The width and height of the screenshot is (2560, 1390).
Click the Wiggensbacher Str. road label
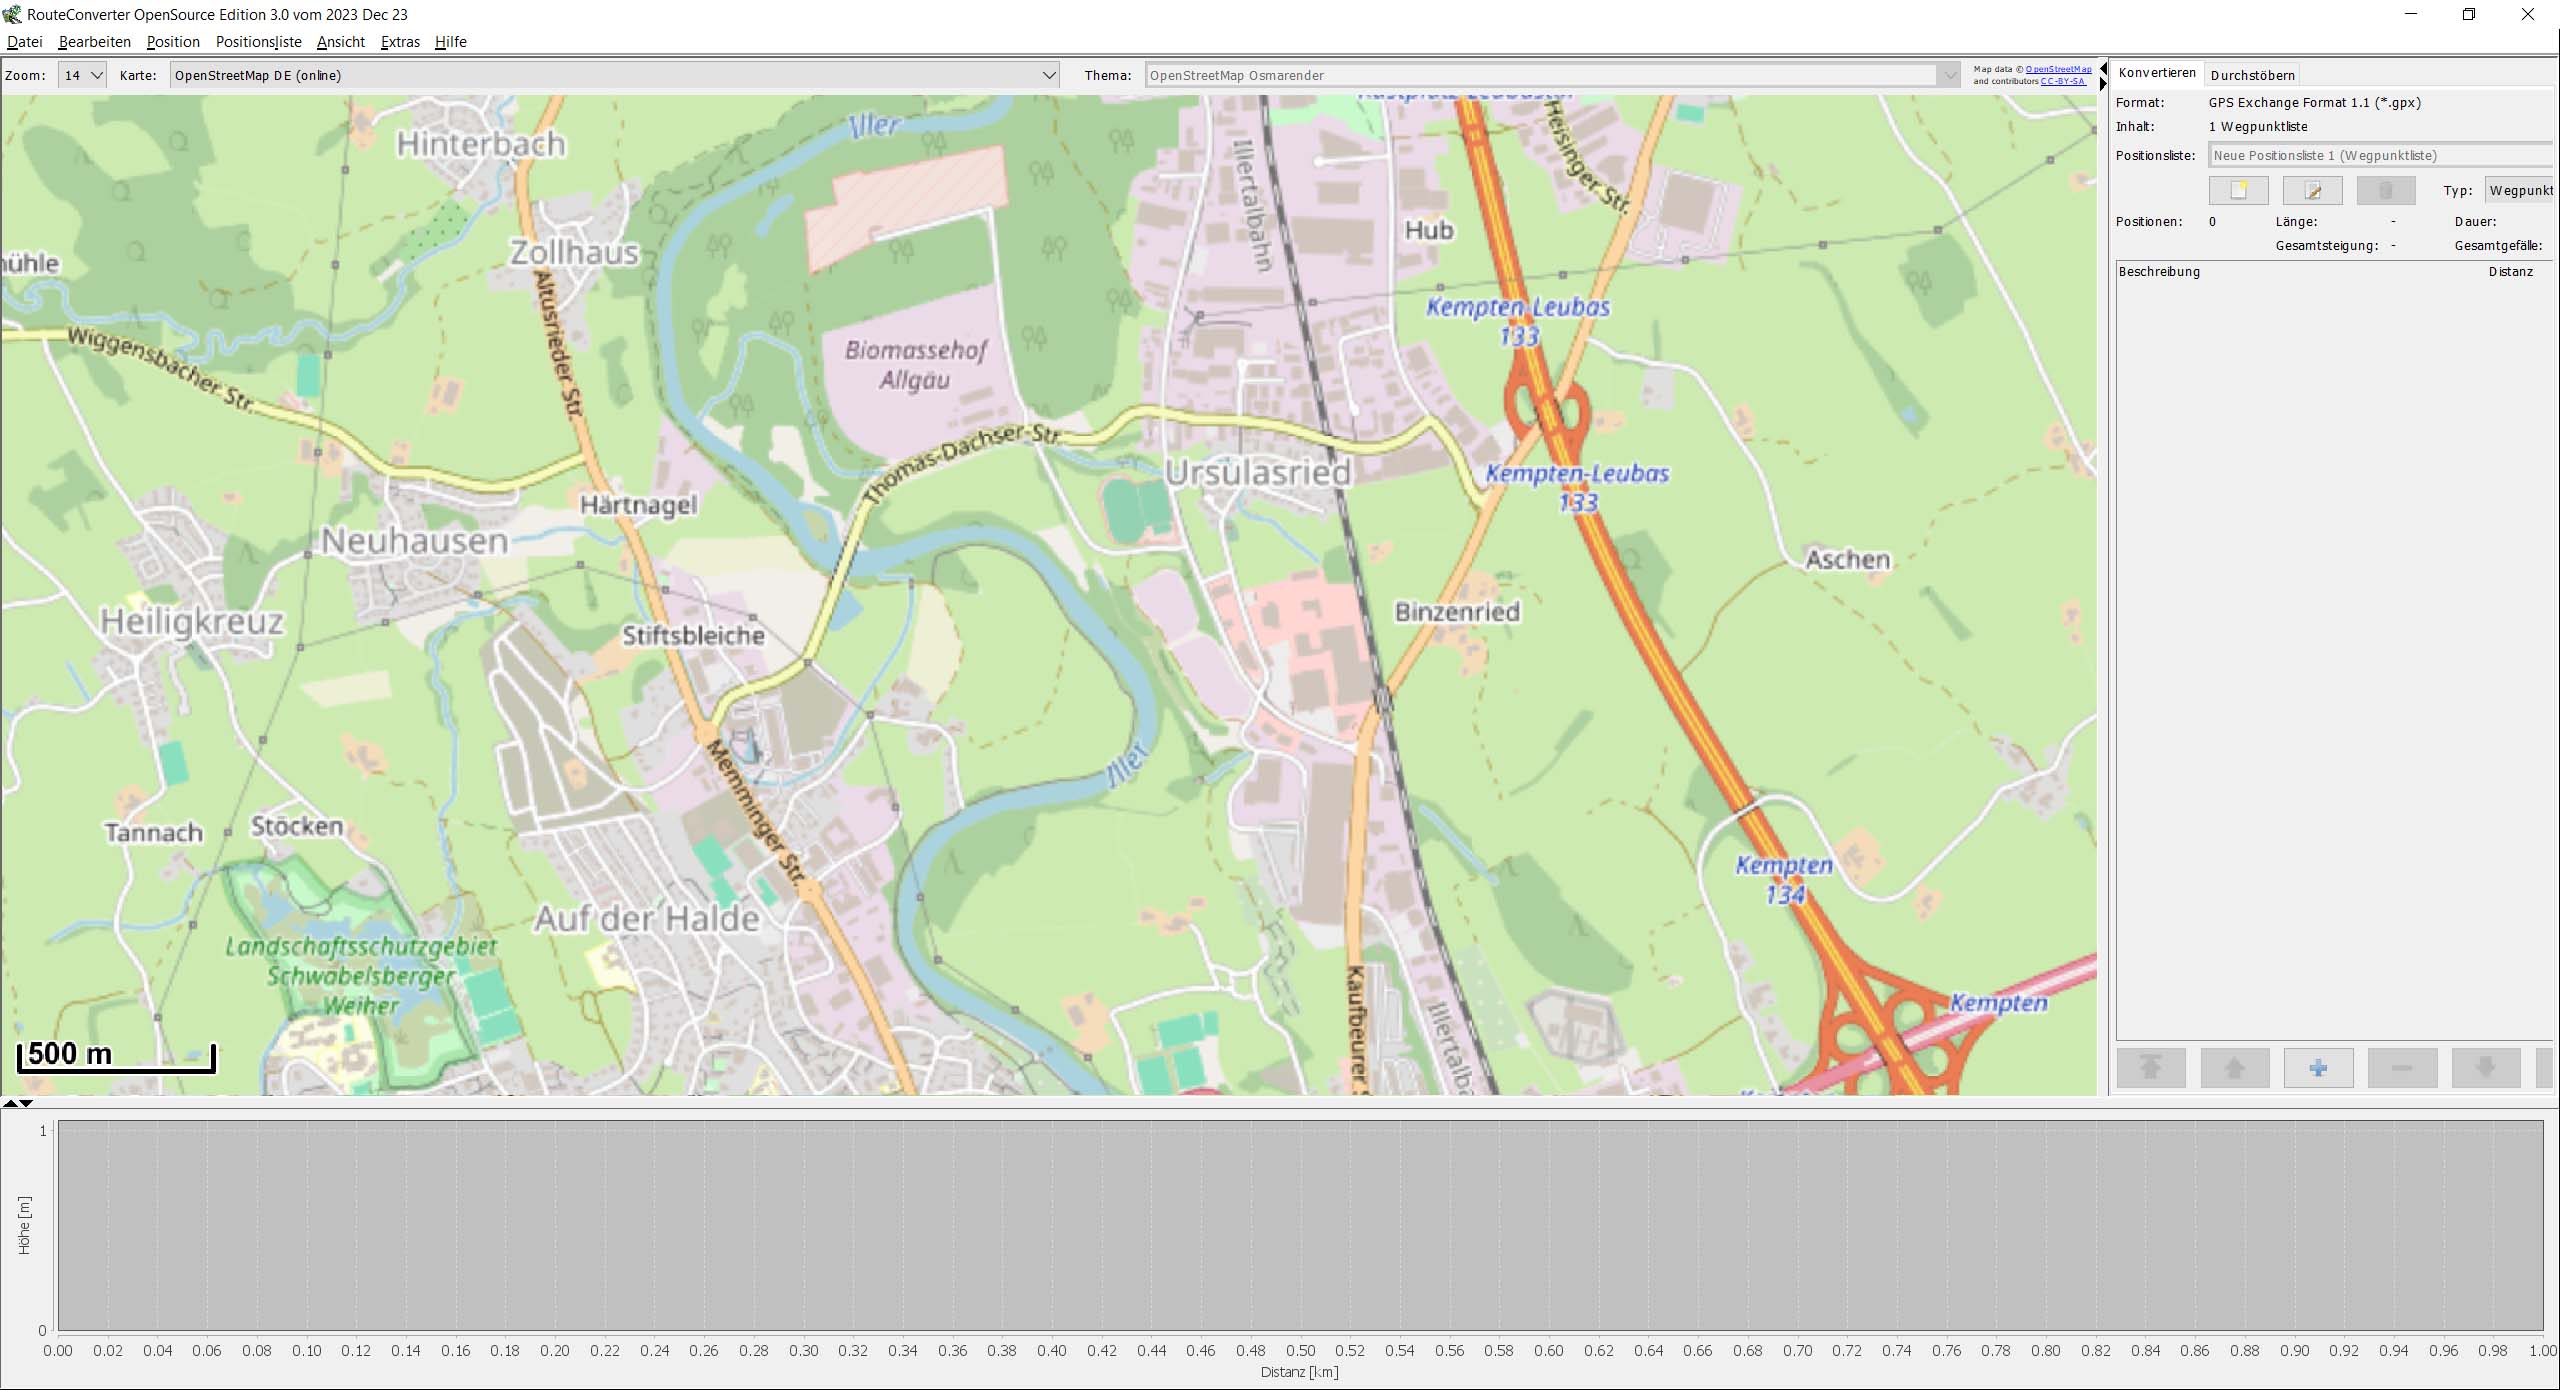click(x=160, y=370)
